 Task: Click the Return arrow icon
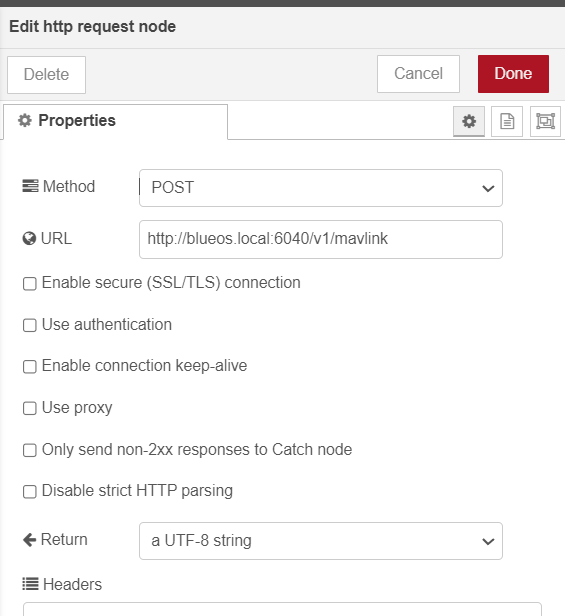pos(29,540)
